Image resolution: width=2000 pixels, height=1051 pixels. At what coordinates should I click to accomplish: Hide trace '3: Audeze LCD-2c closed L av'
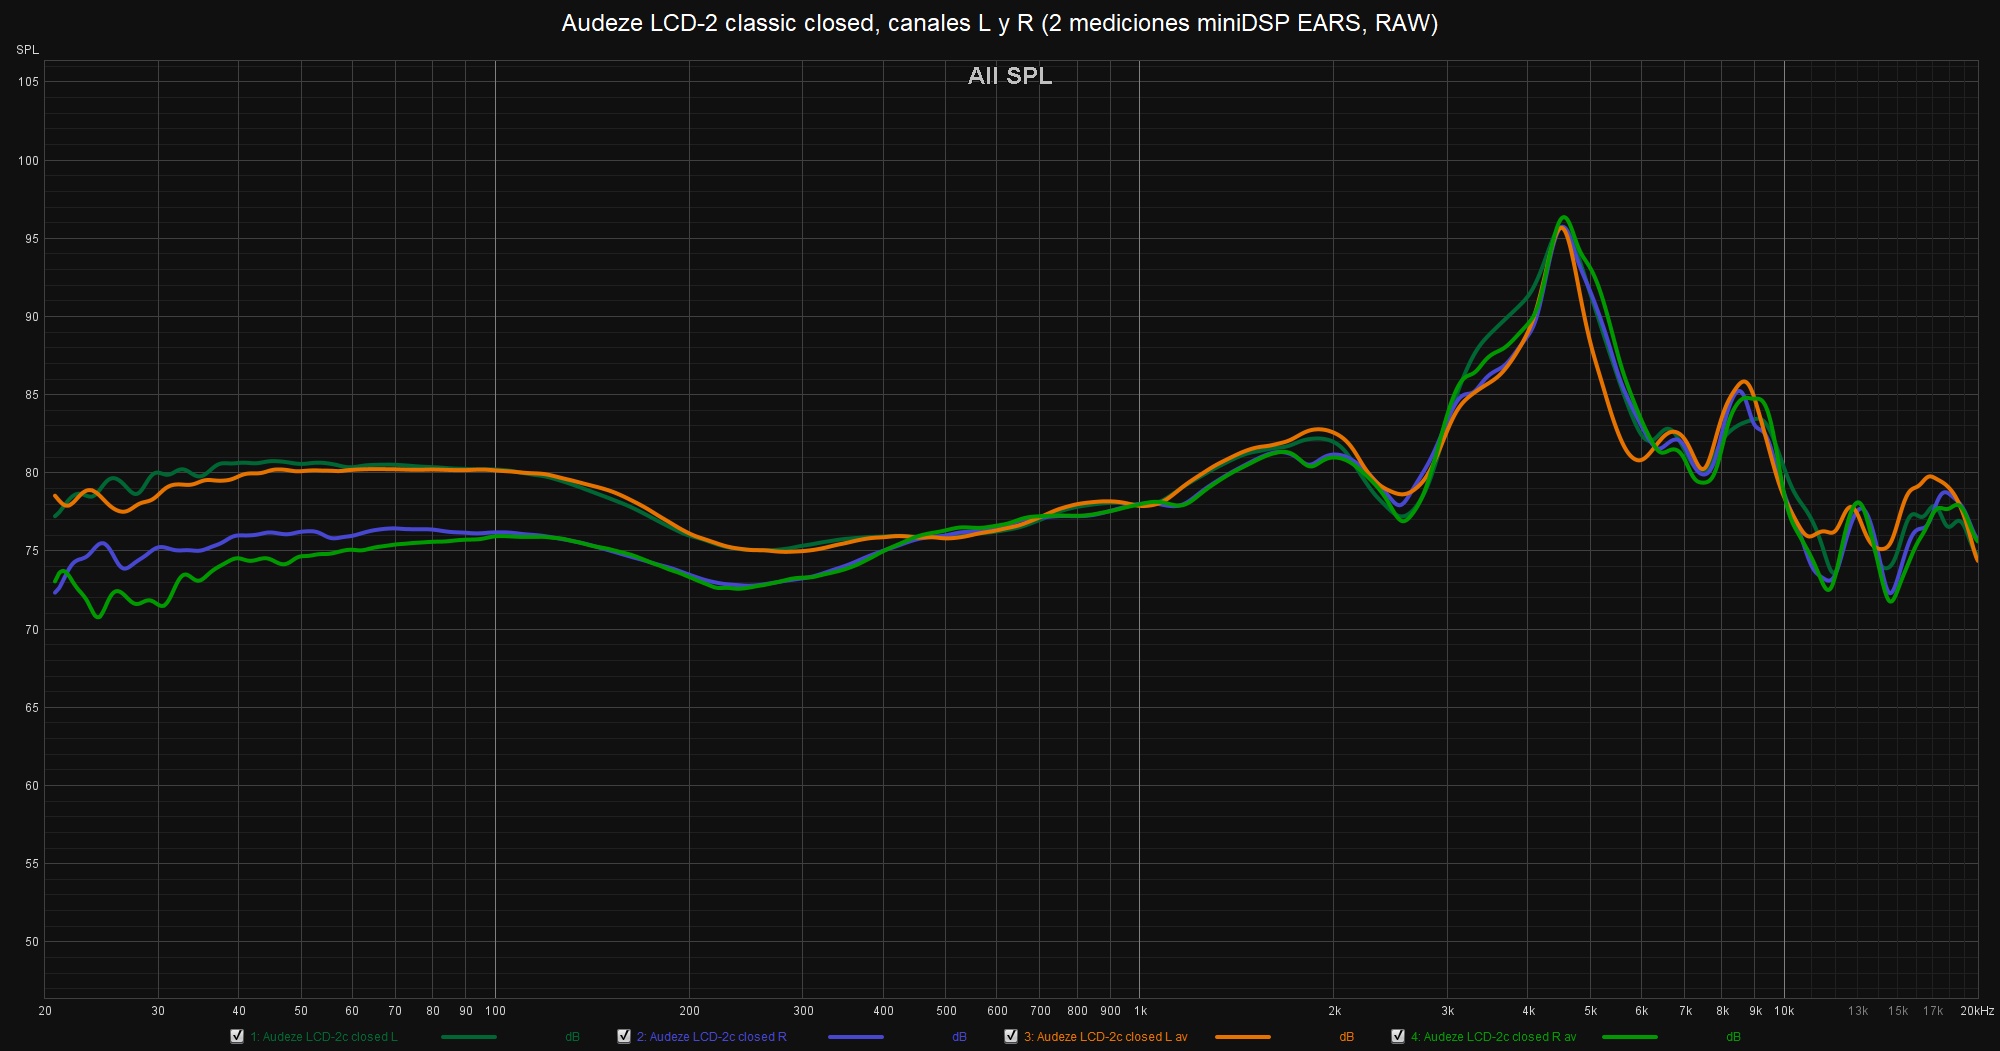(x=1011, y=1036)
